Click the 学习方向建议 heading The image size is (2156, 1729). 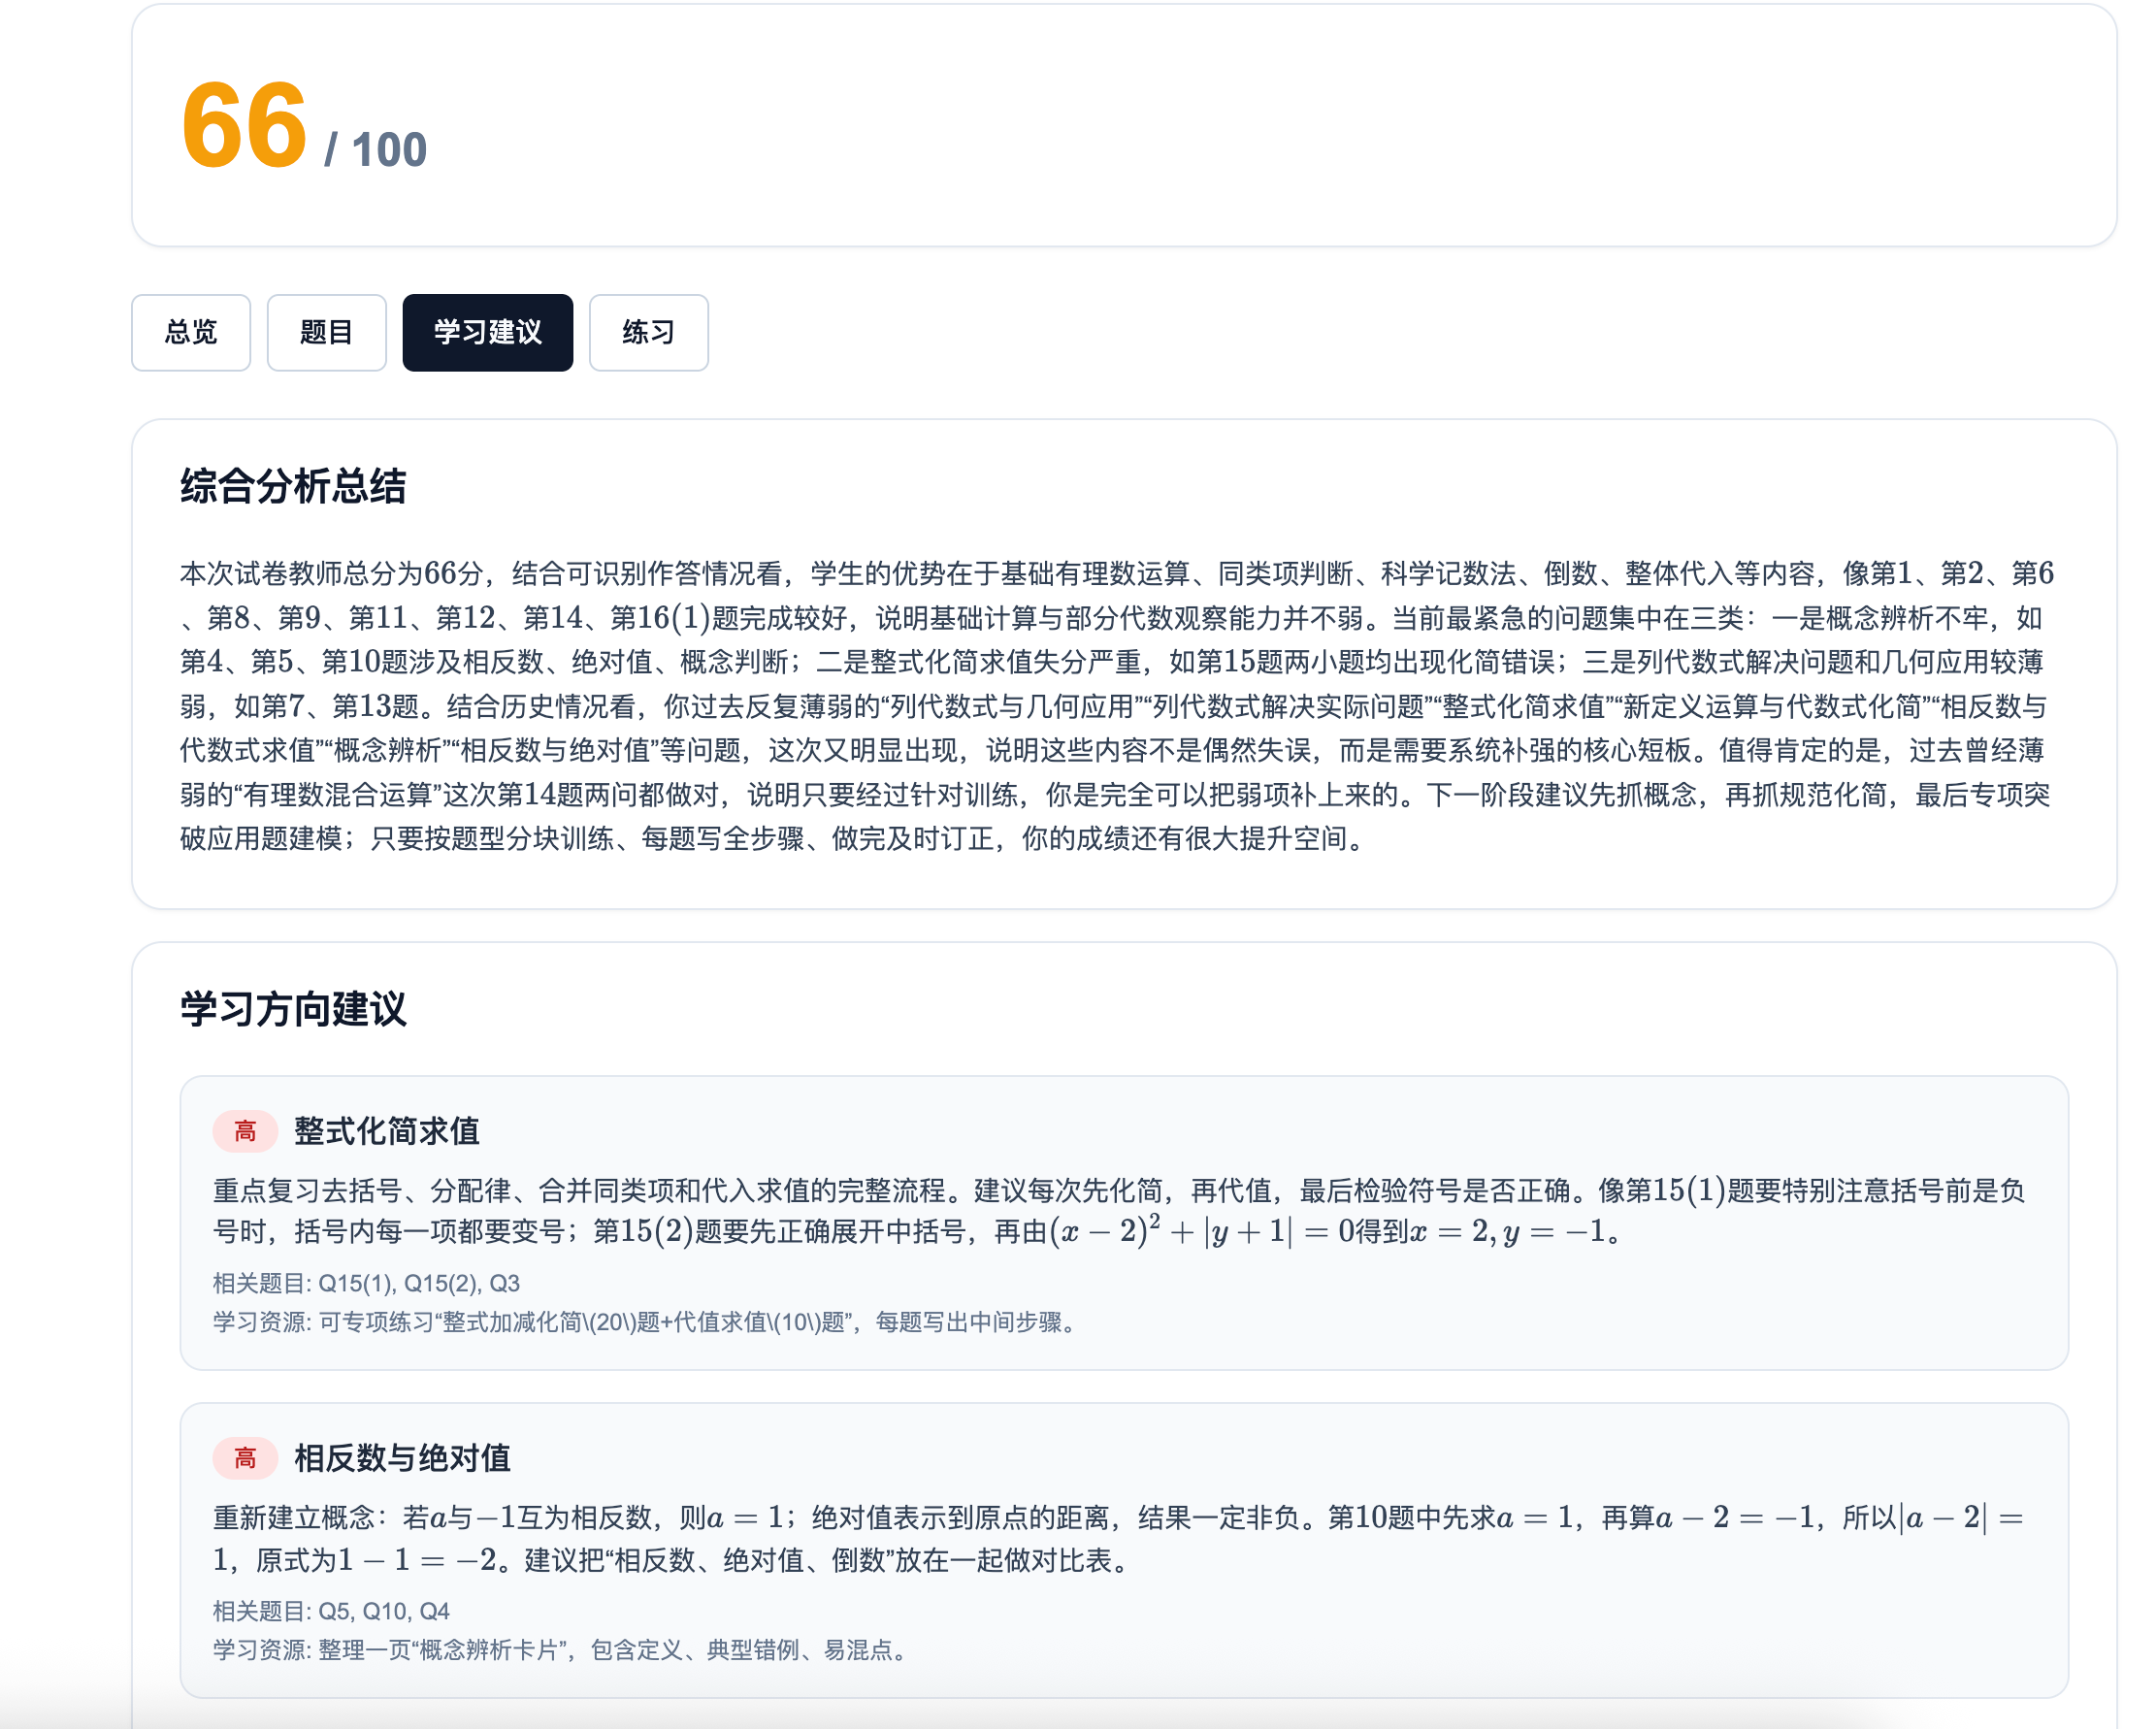293,1009
